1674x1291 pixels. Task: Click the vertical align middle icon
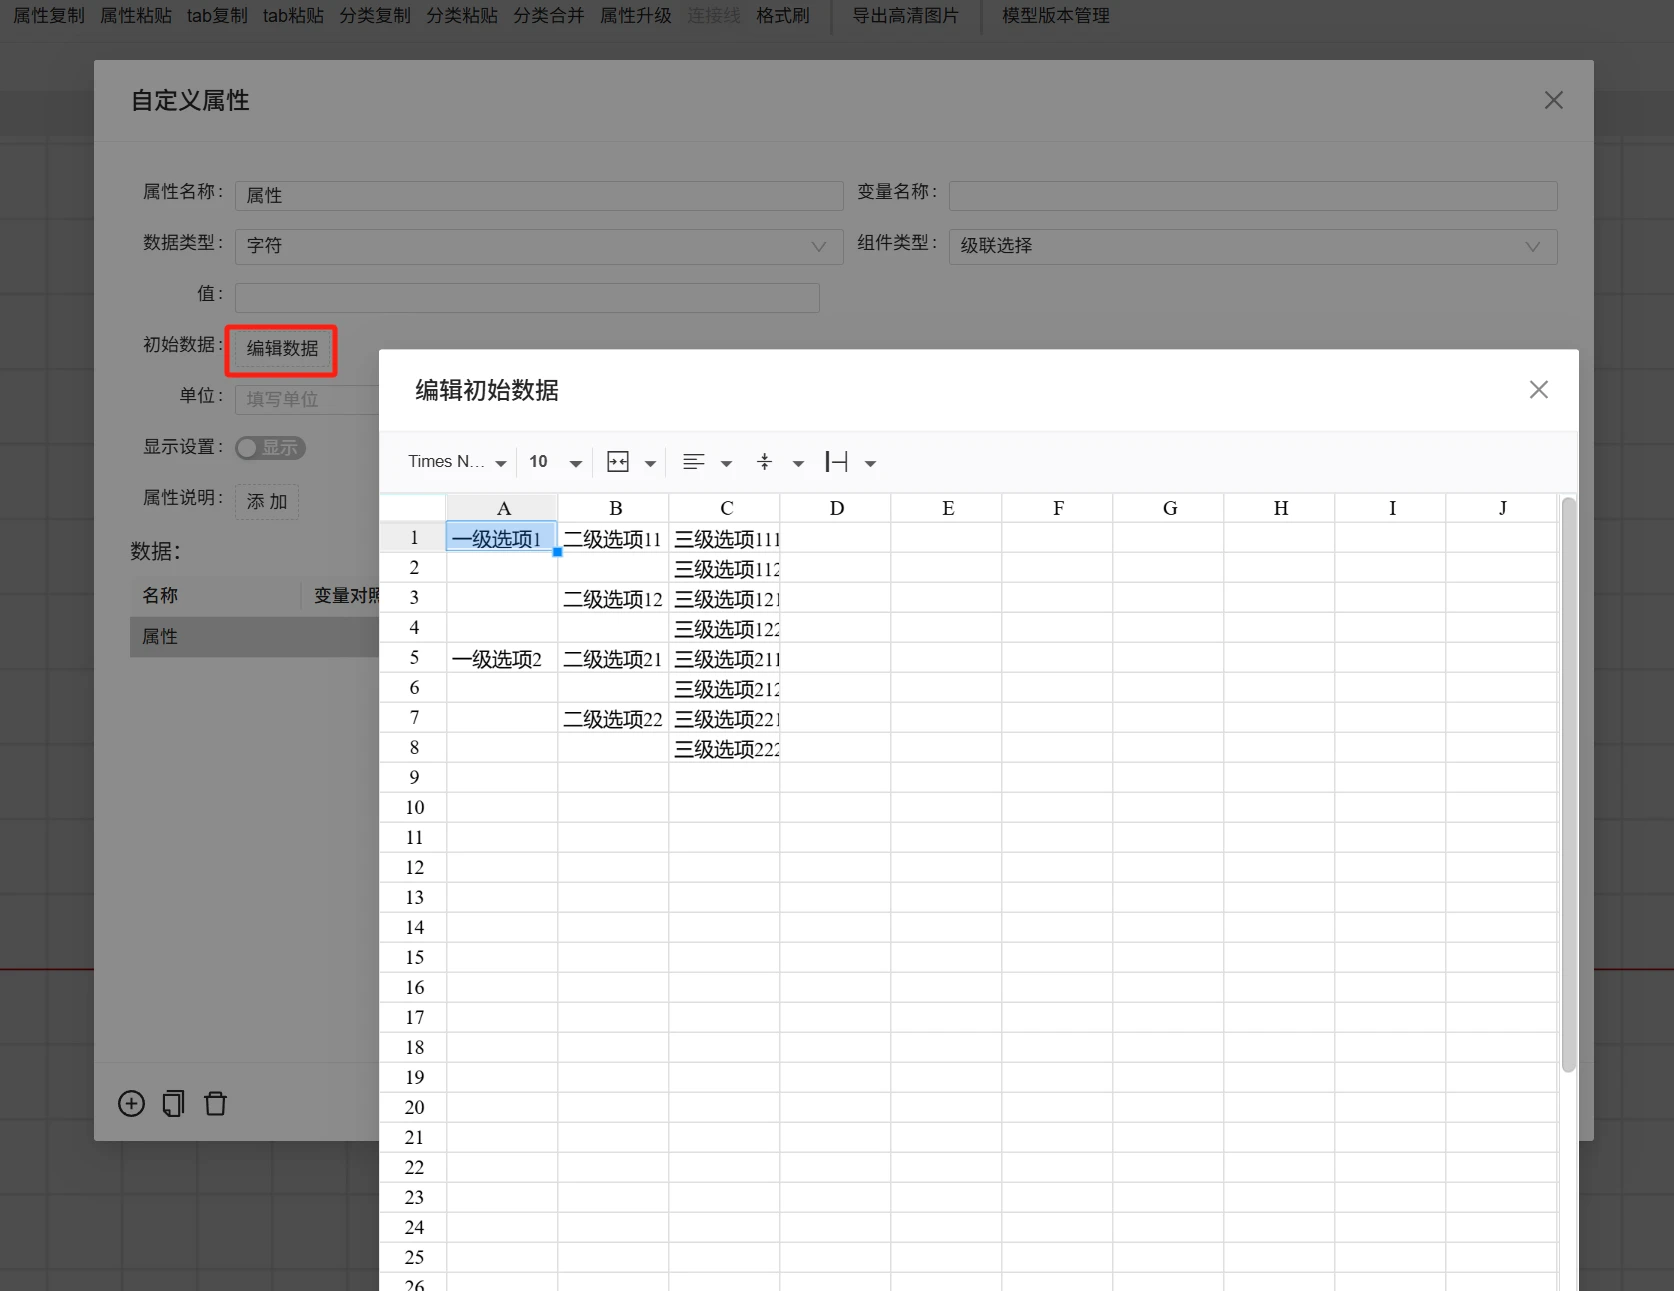[x=765, y=462]
